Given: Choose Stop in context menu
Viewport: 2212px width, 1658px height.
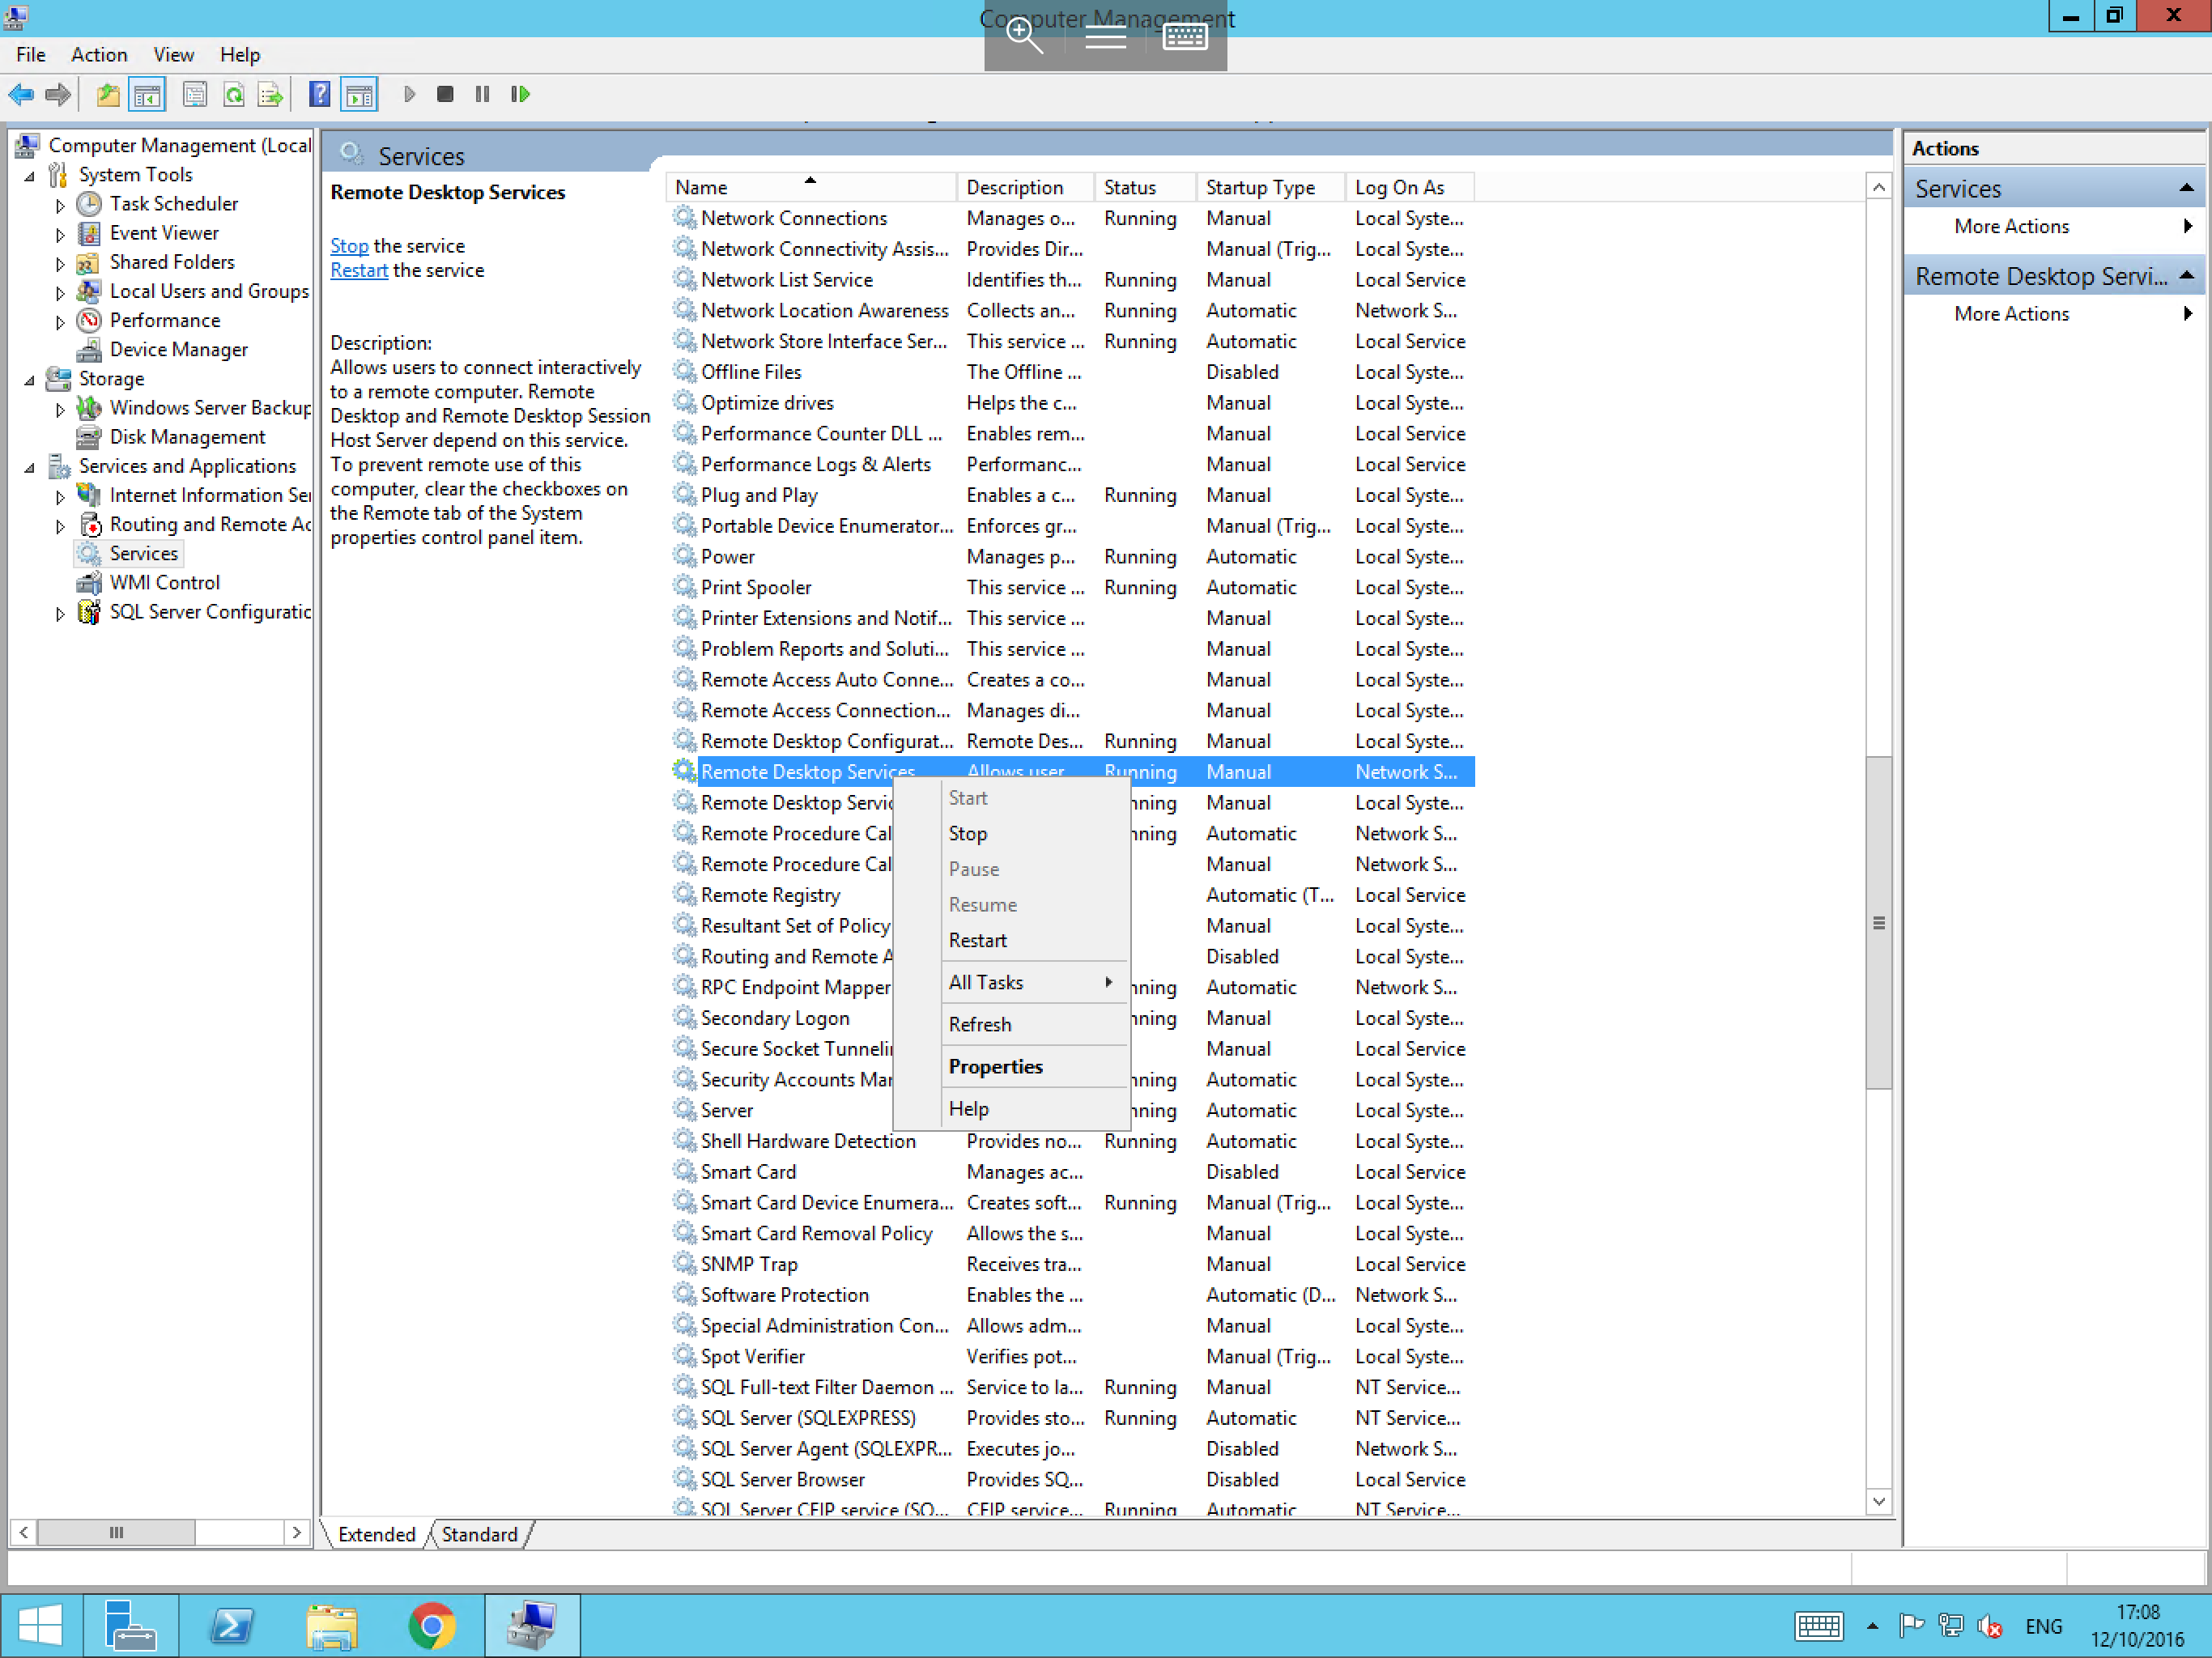Looking at the screenshot, I should click(1034, 833).
